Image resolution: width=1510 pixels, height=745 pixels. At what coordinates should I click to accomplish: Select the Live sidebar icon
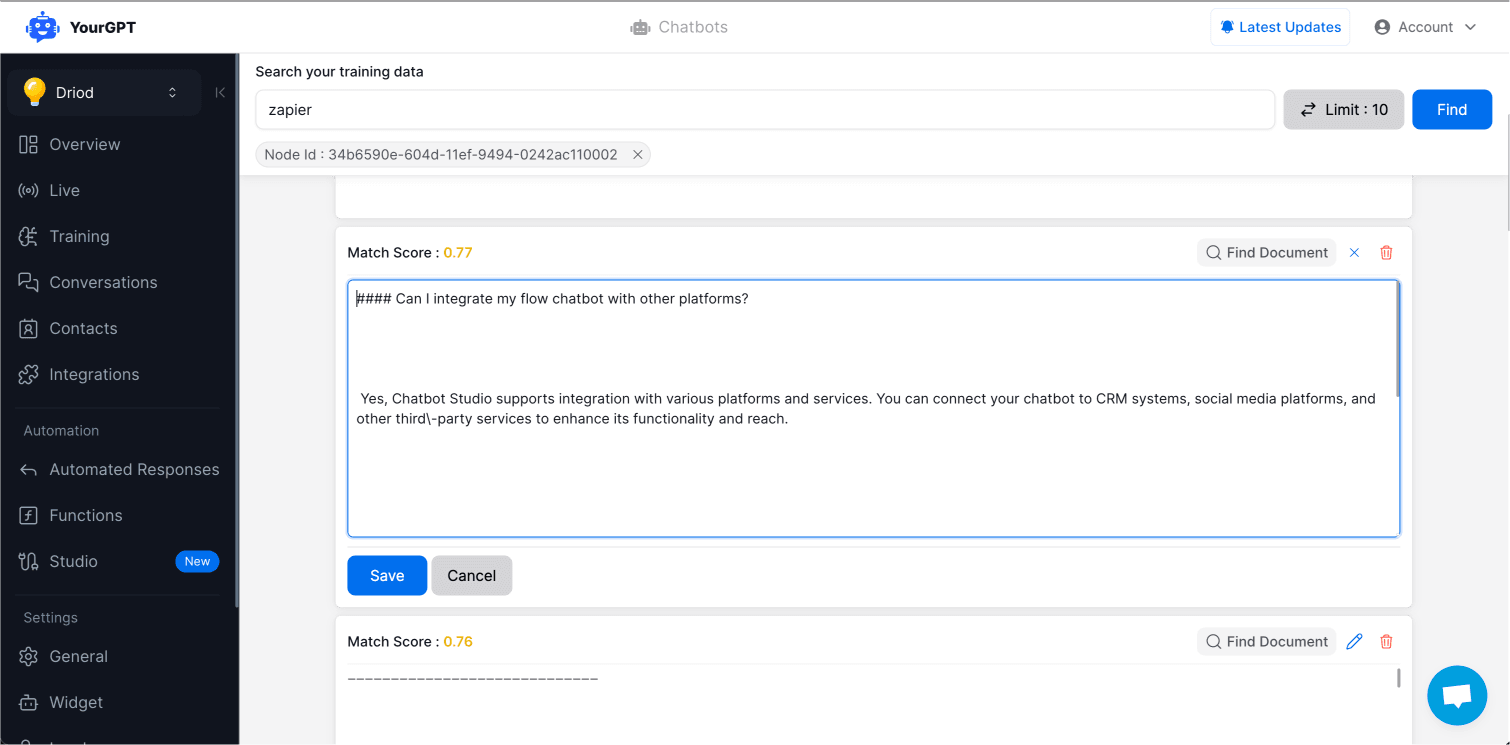(64, 190)
